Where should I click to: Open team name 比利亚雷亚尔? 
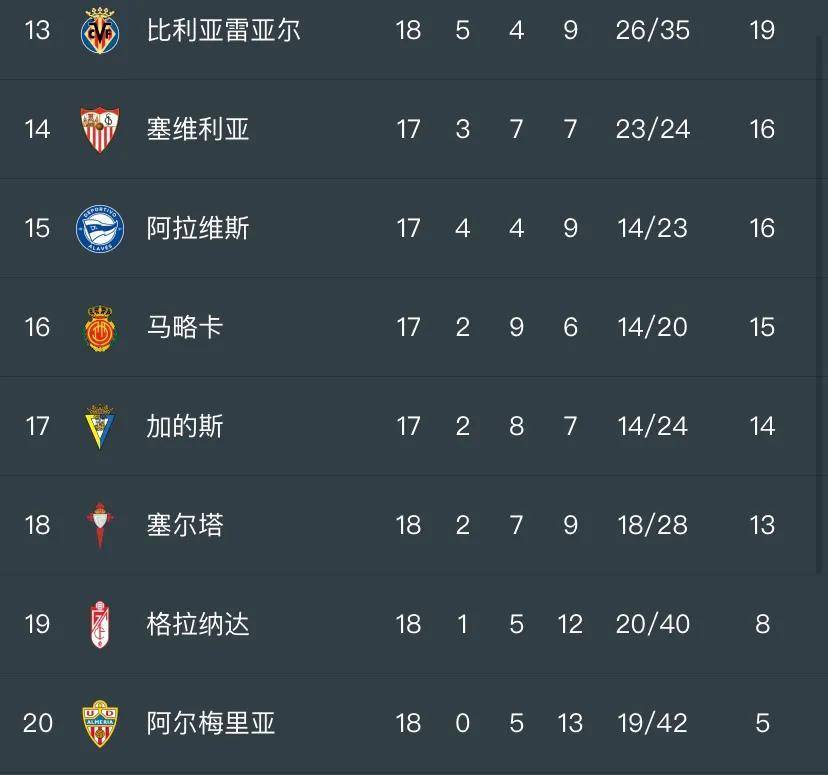click(223, 30)
